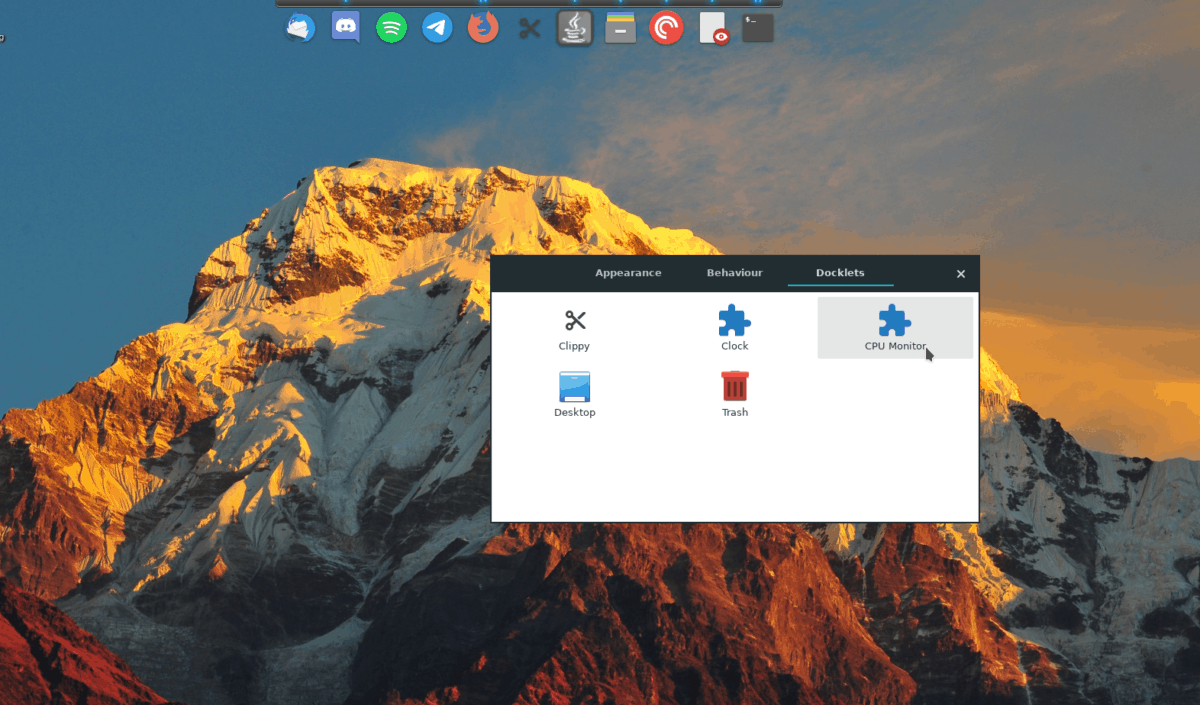Select the Trash docklet

pos(735,394)
